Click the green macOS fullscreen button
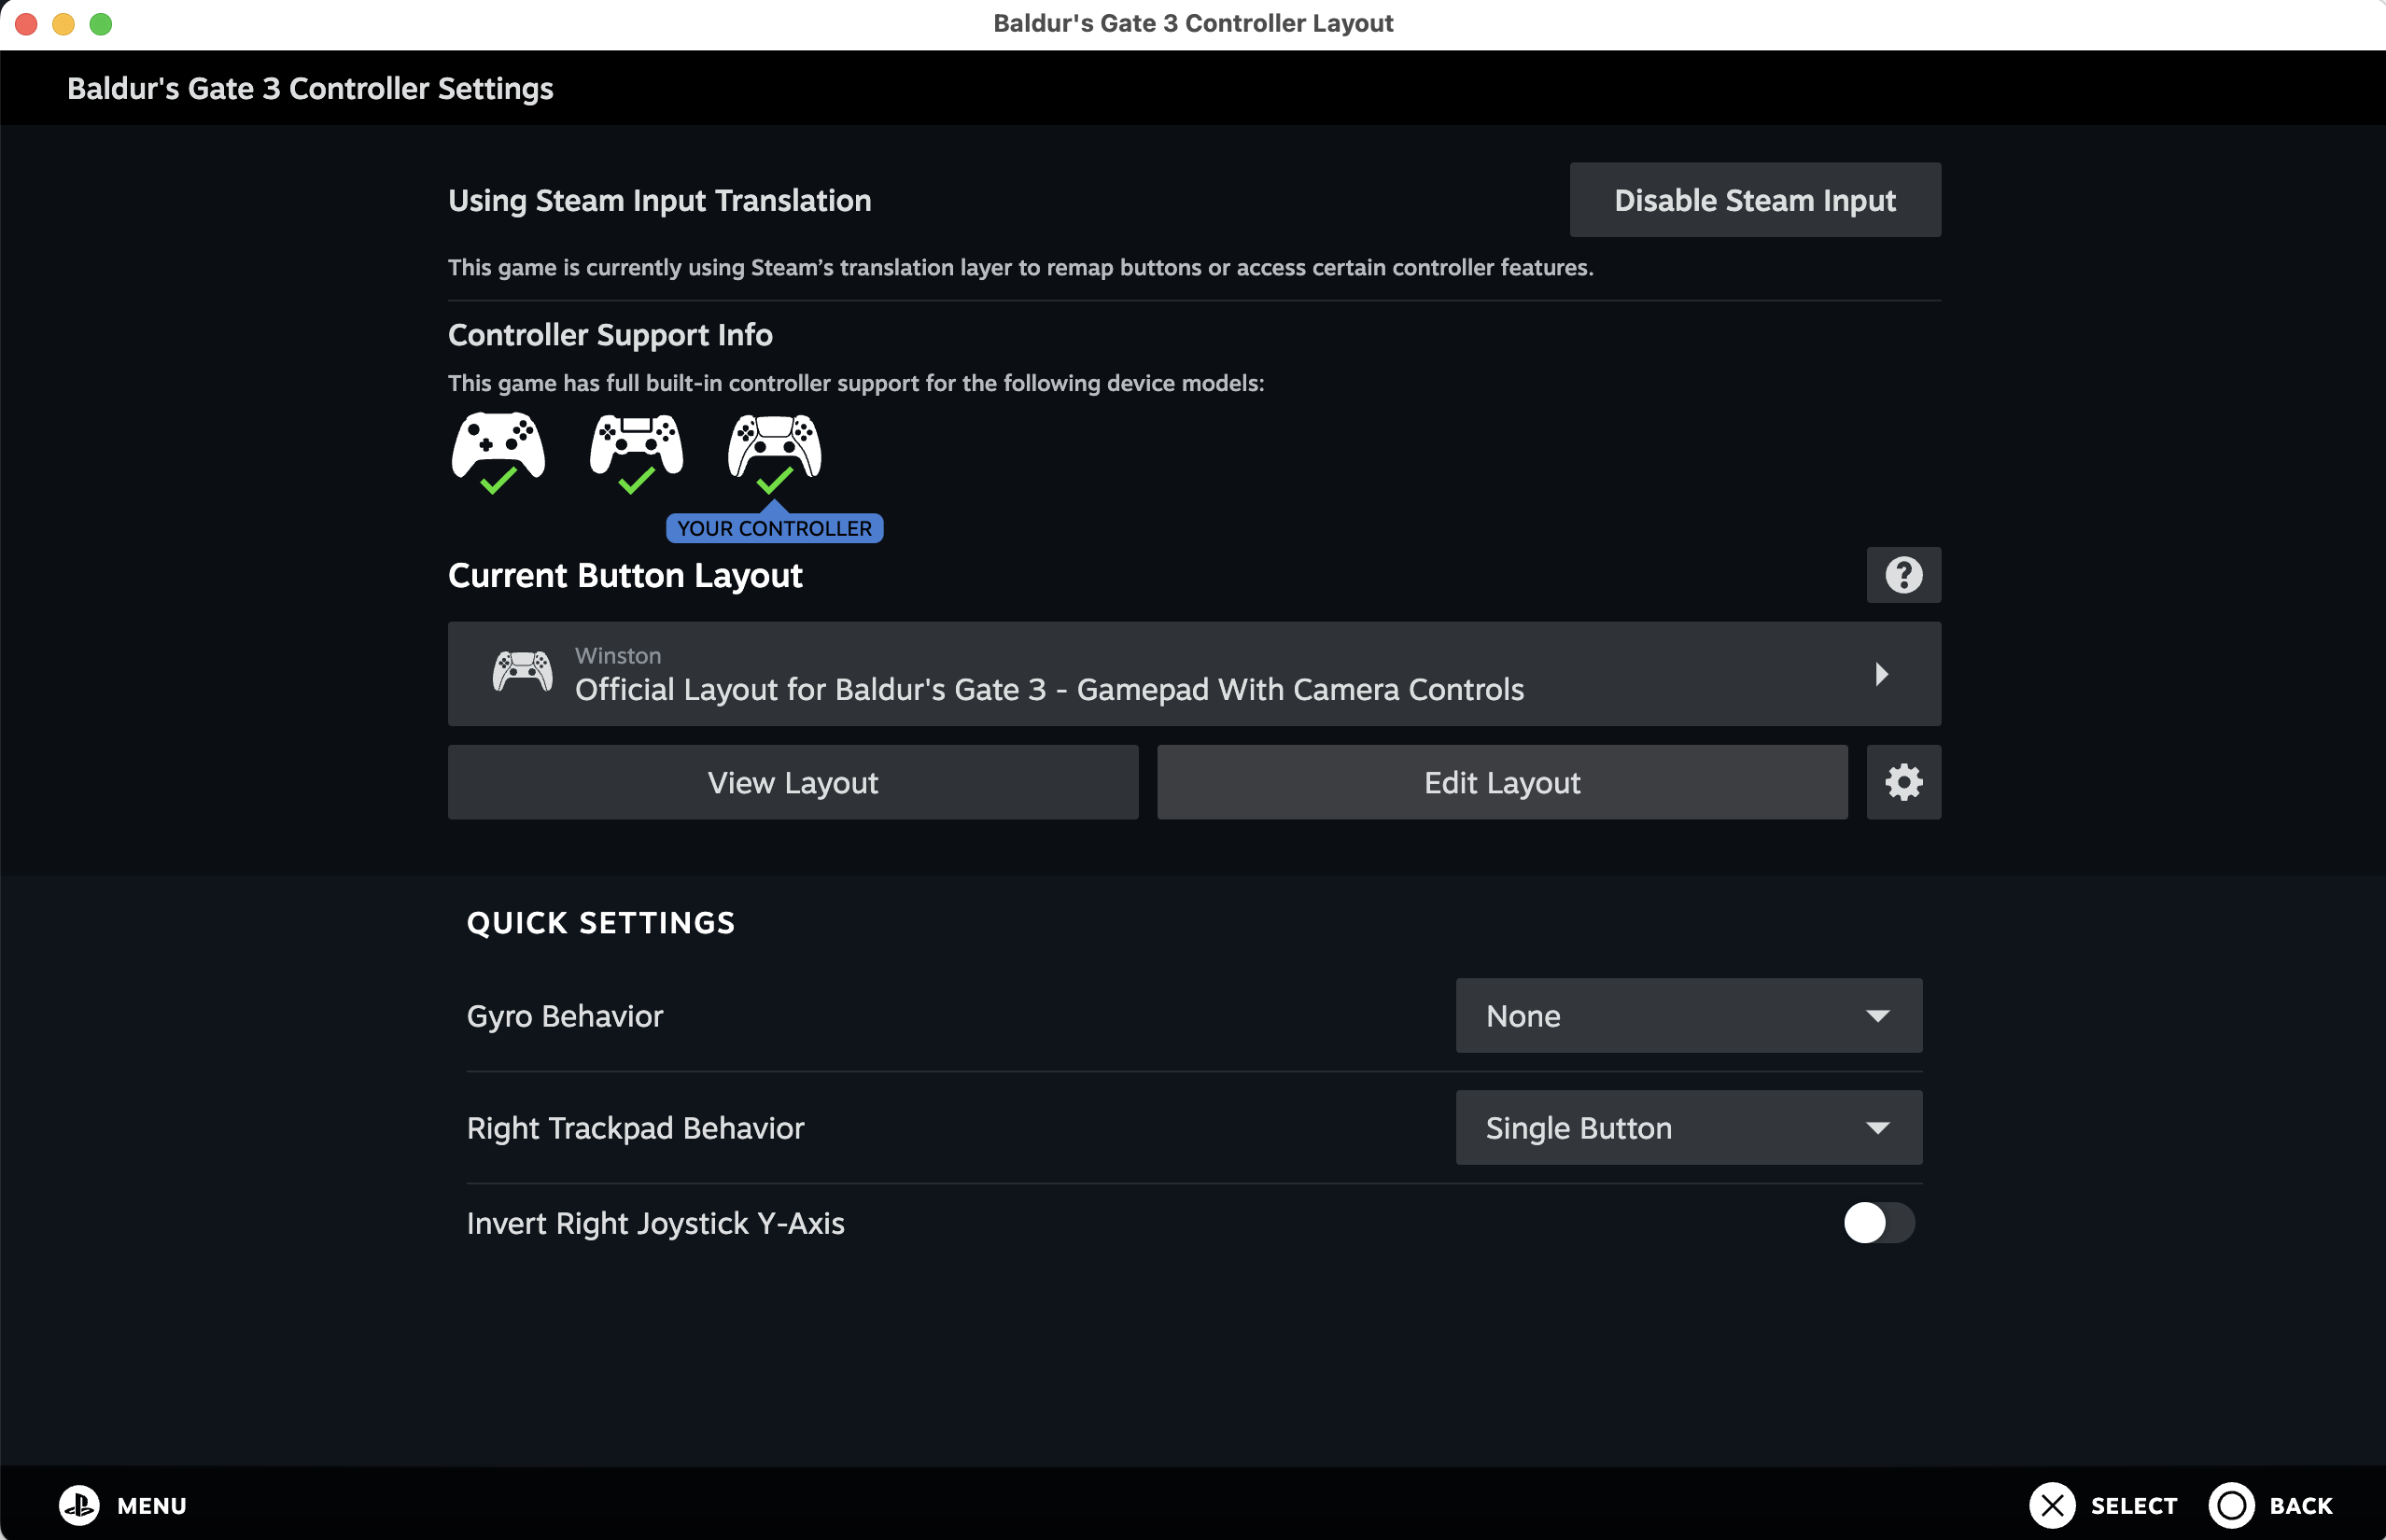2386x1540 pixels. click(x=101, y=24)
